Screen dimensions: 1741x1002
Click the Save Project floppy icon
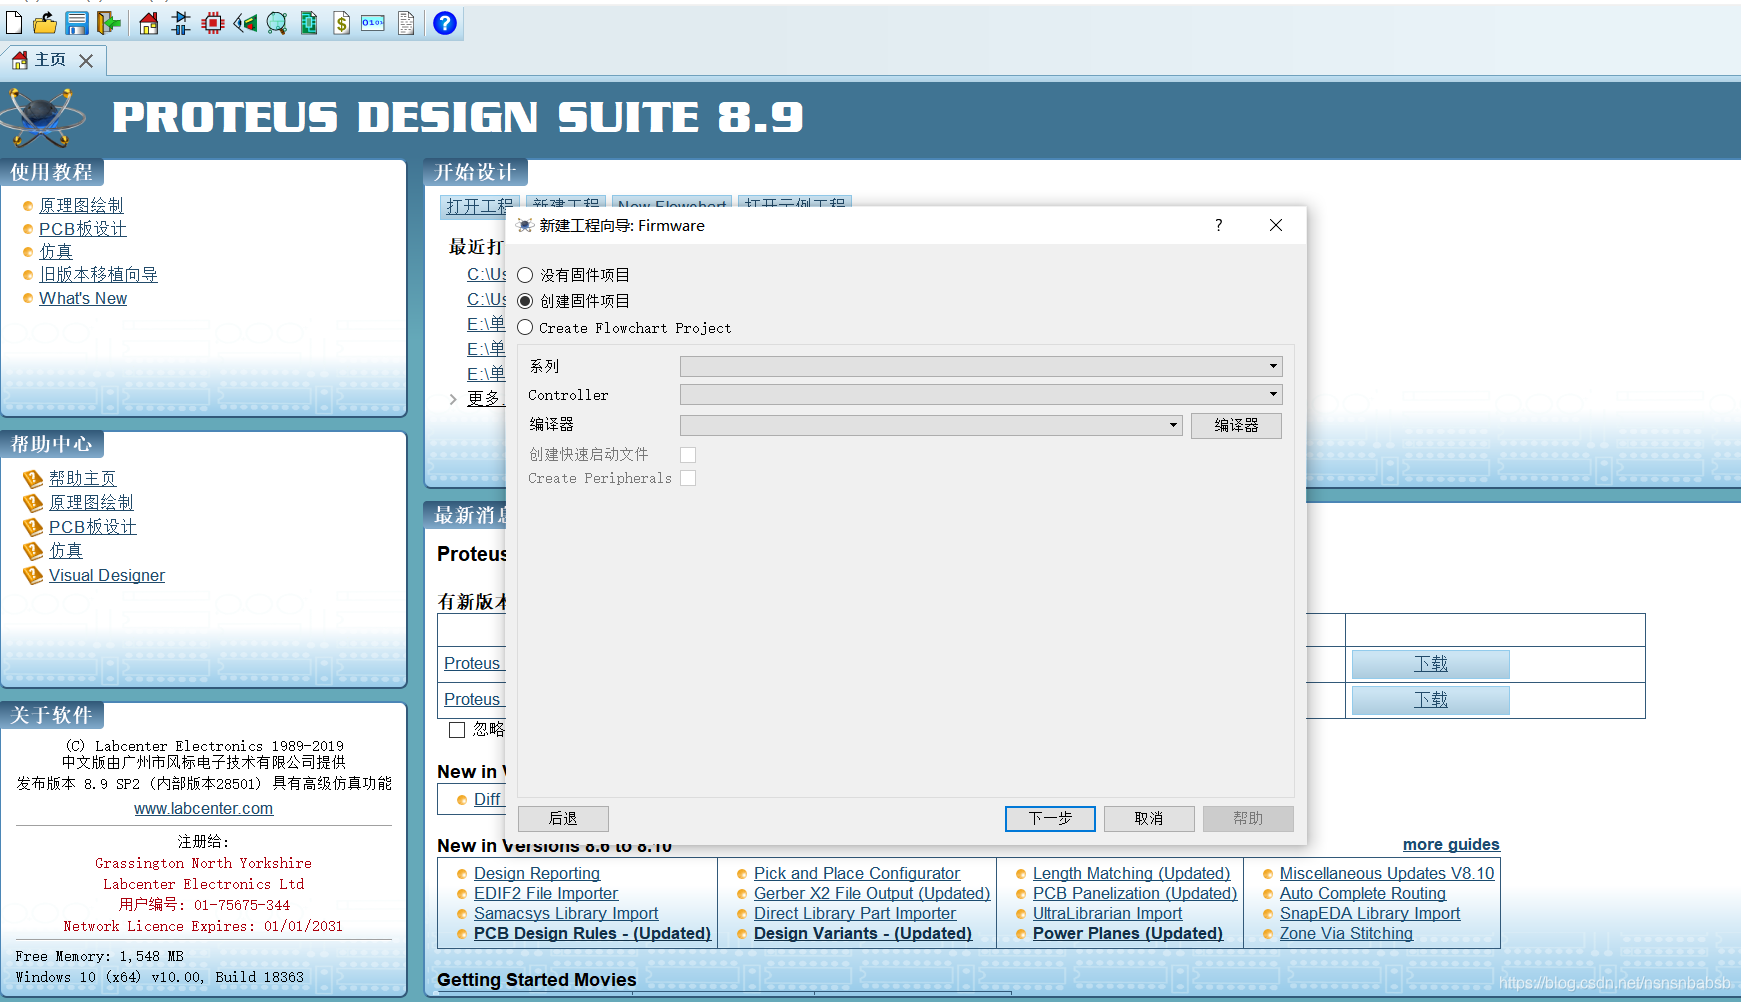click(x=77, y=22)
